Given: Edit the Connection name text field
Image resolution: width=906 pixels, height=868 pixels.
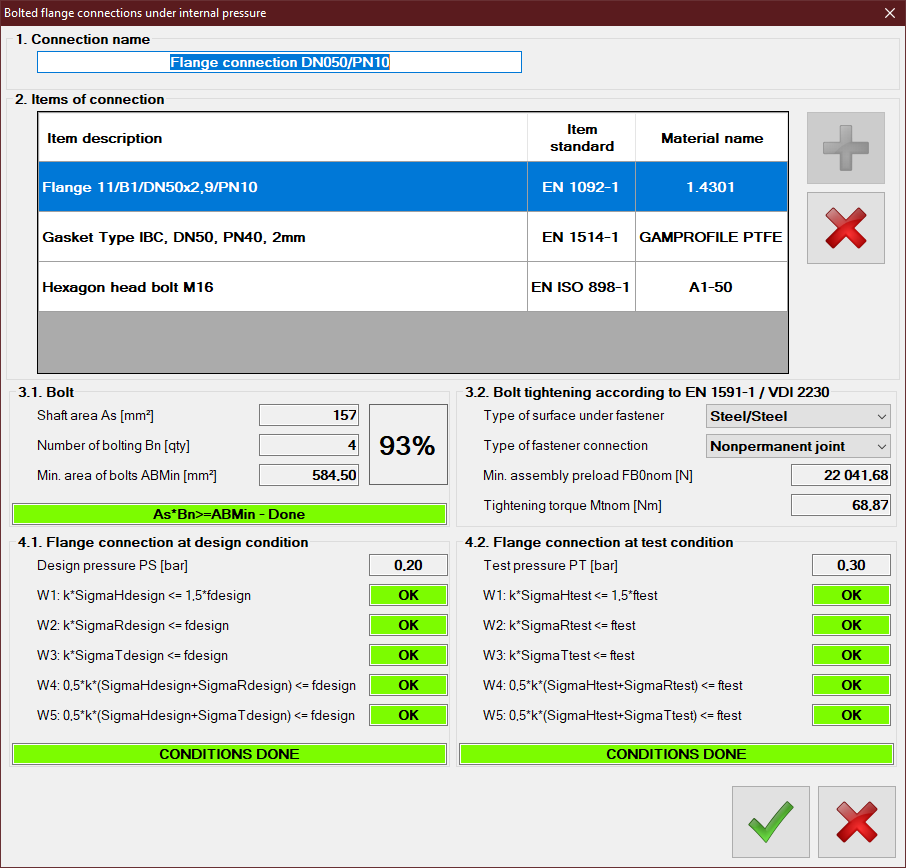Looking at the screenshot, I should point(279,62).
